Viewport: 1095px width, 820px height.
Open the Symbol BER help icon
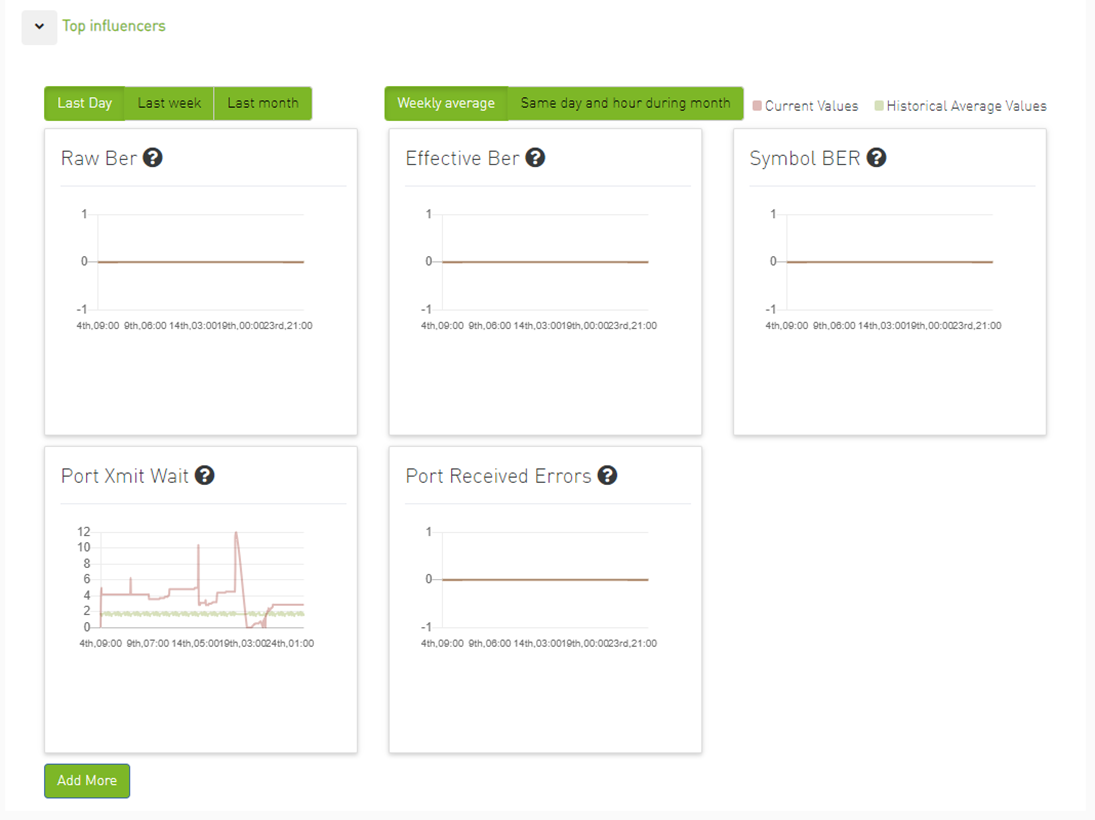[x=876, y=158]
